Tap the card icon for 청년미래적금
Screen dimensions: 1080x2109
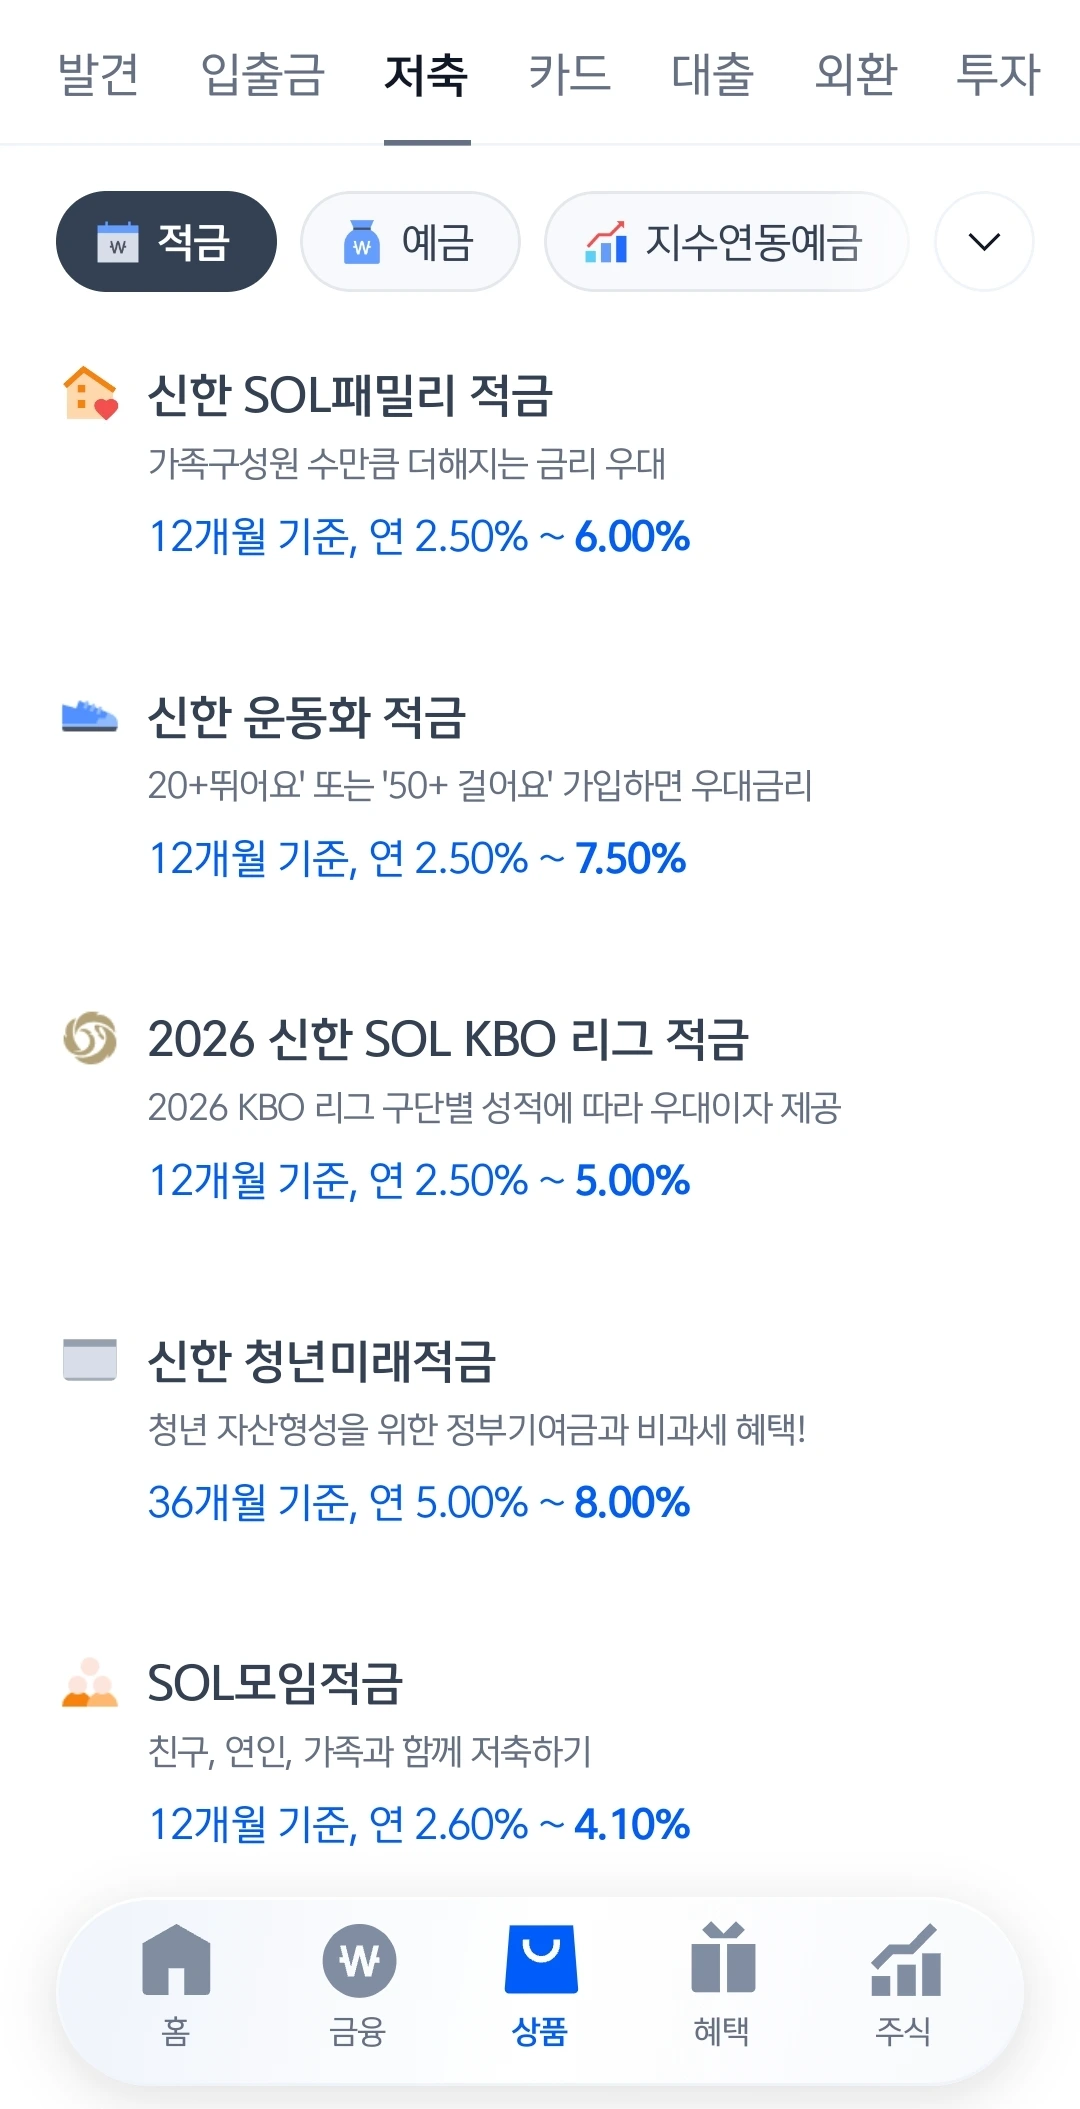click(x=90, y=1360)
